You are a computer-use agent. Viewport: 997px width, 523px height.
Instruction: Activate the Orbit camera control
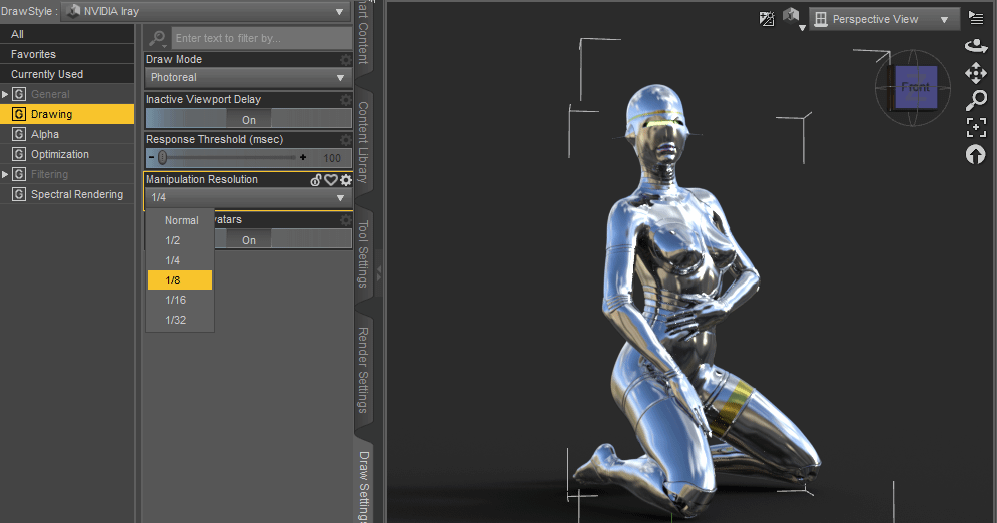(975, 46)
